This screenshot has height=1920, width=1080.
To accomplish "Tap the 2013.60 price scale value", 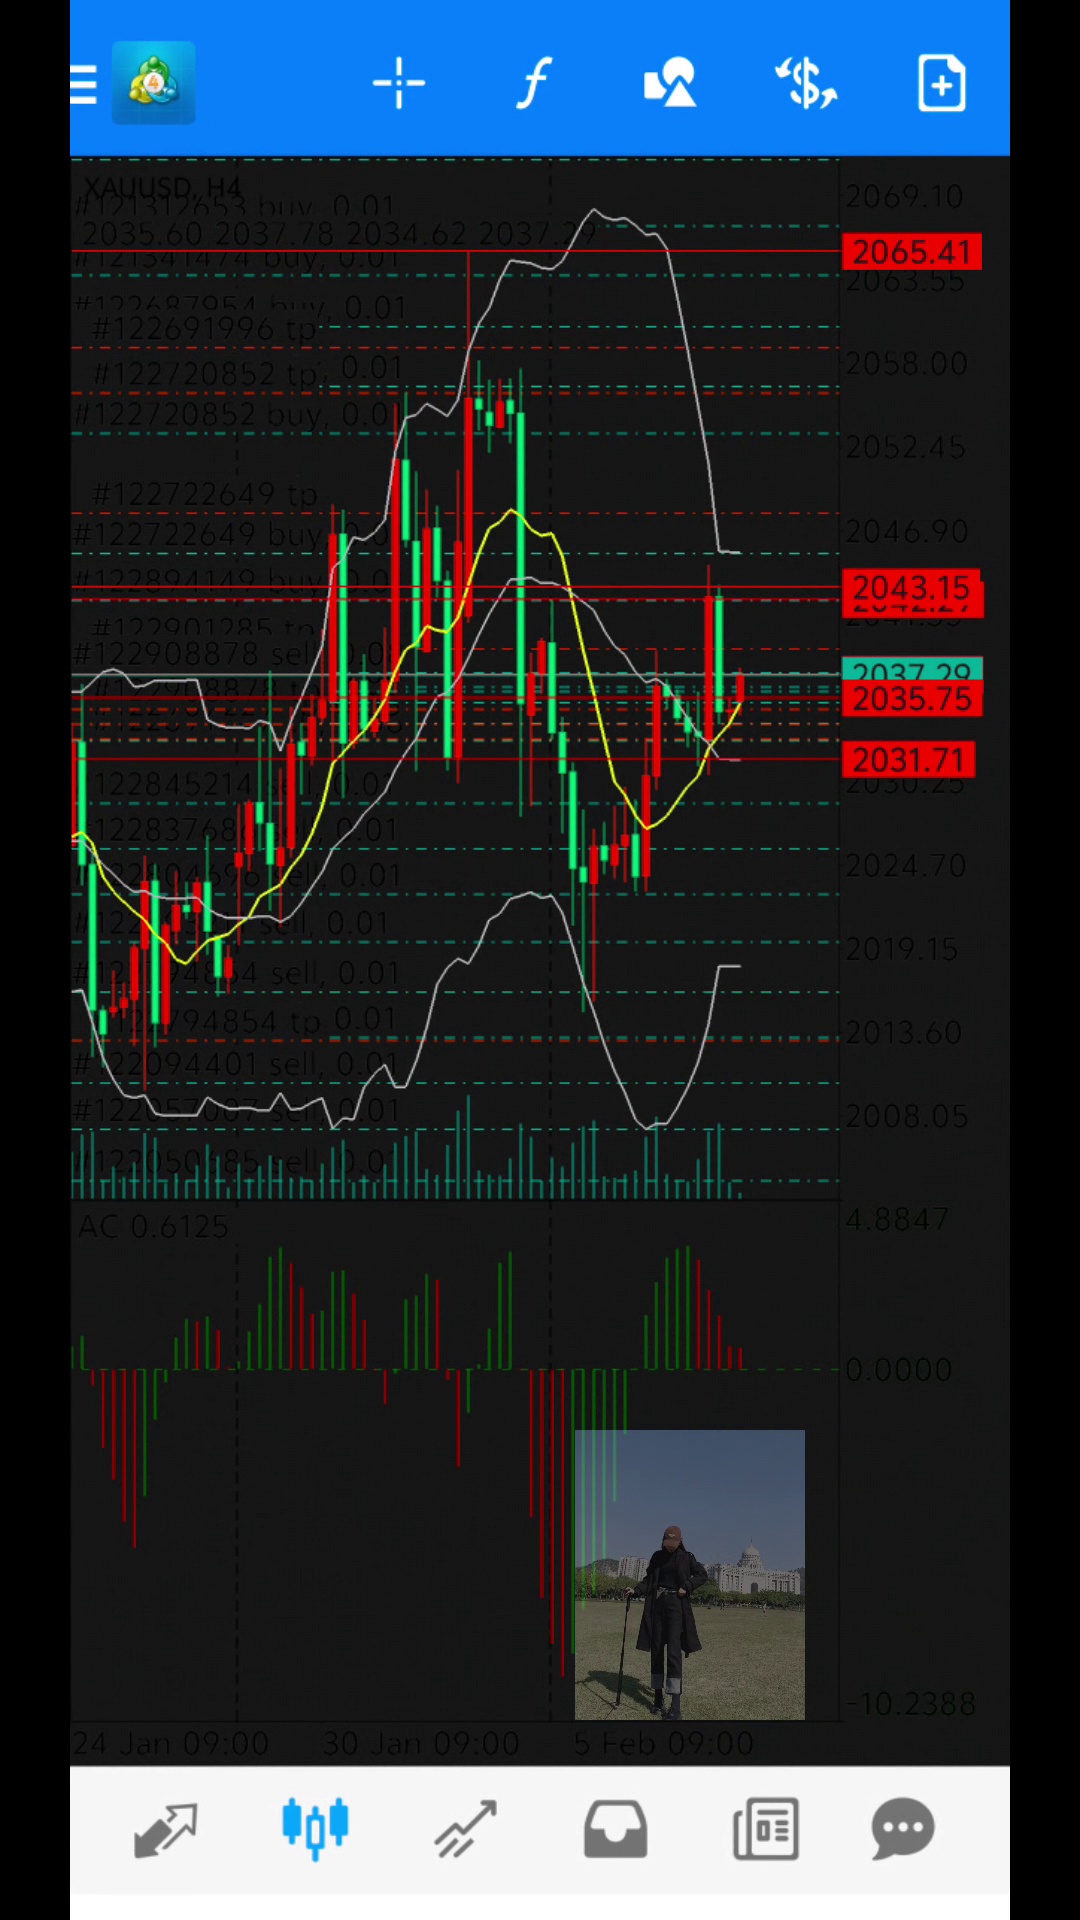I will coord(904,1032).
